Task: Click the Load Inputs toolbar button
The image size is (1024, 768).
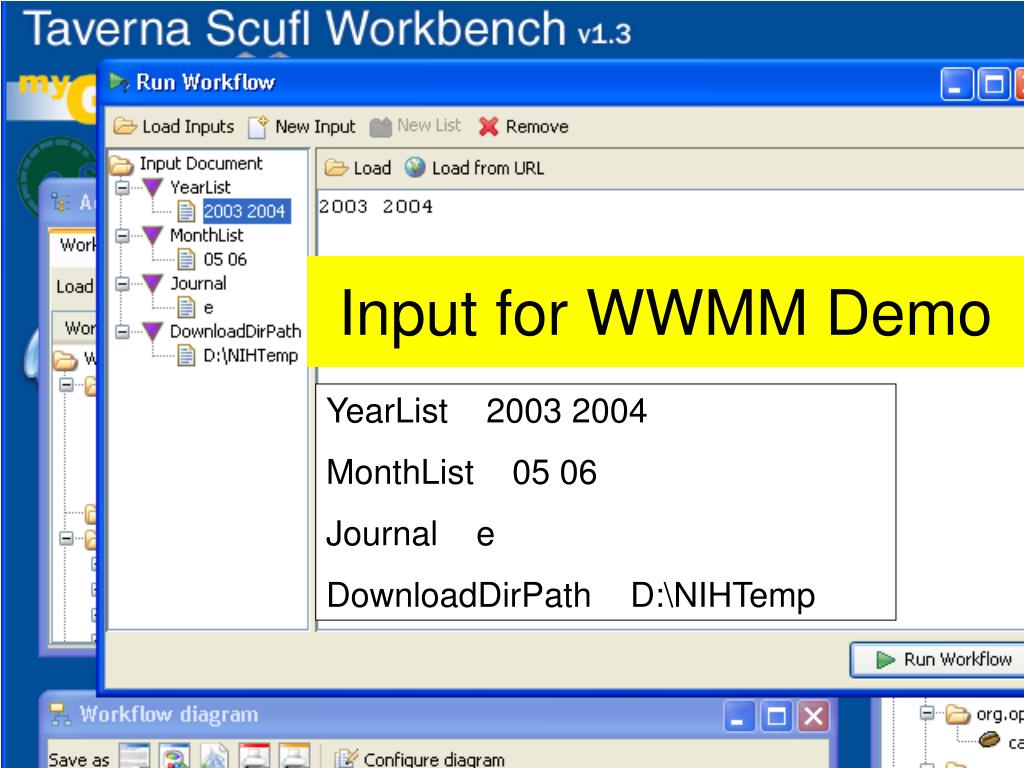Action: tap(174, 126)
